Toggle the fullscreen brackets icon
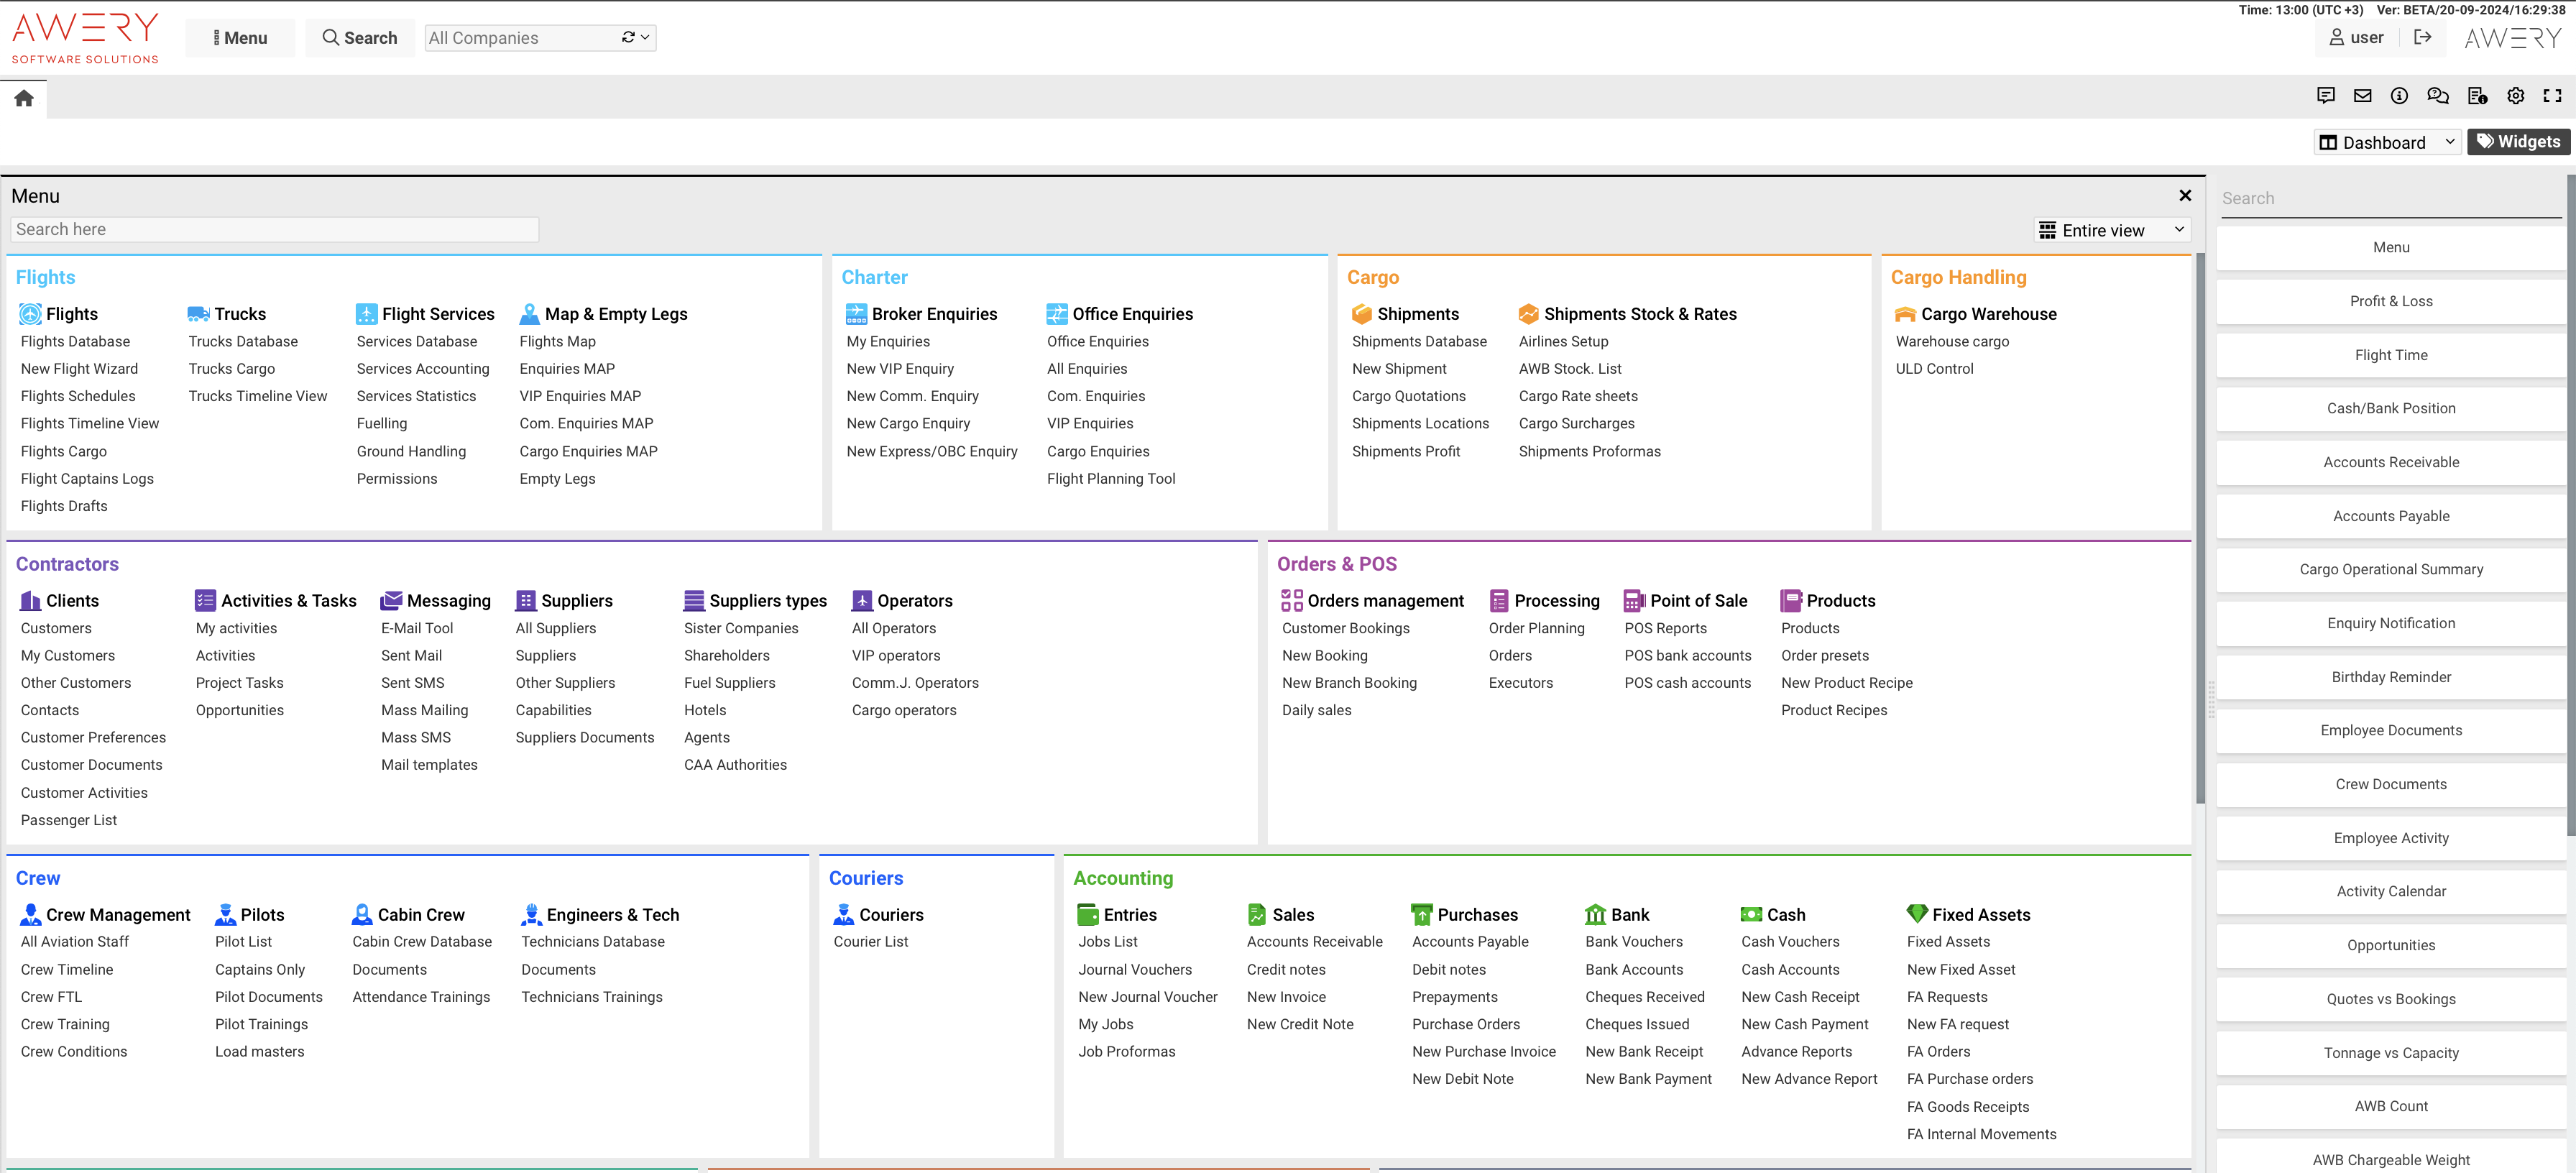 pos(2552,96)
